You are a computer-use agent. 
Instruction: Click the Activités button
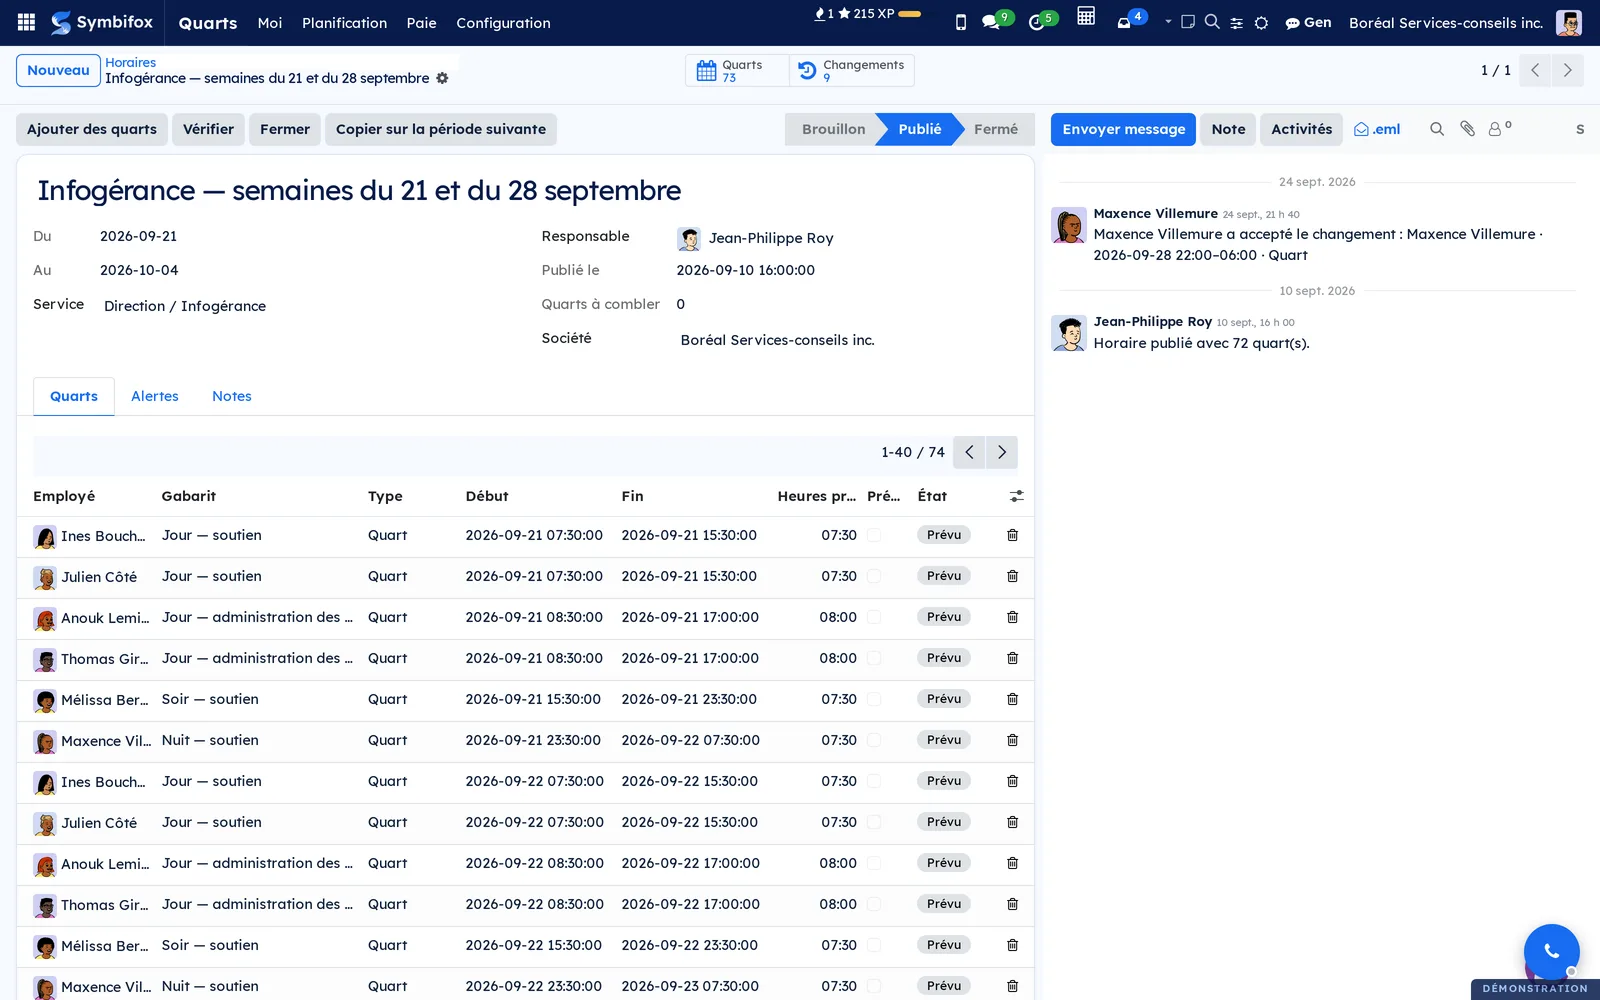click(x=1301, y=129)
